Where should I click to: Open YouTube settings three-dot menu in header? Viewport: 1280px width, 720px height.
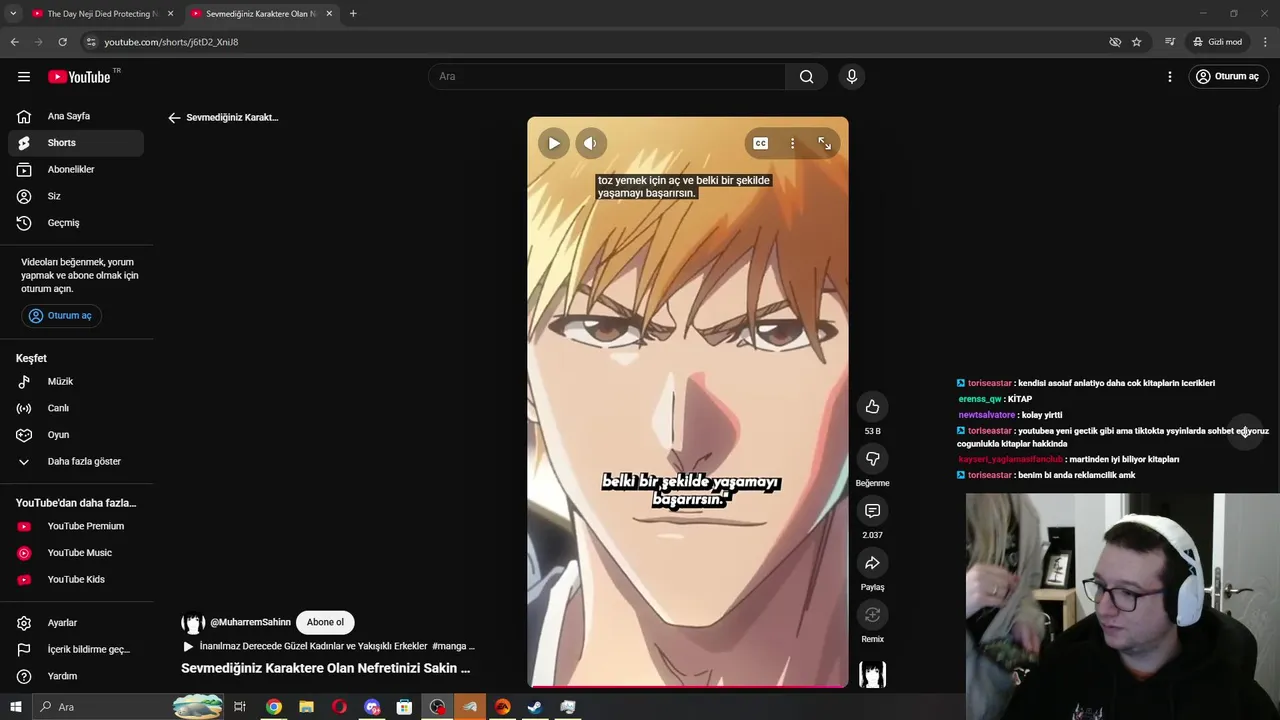click(1170, 77)
